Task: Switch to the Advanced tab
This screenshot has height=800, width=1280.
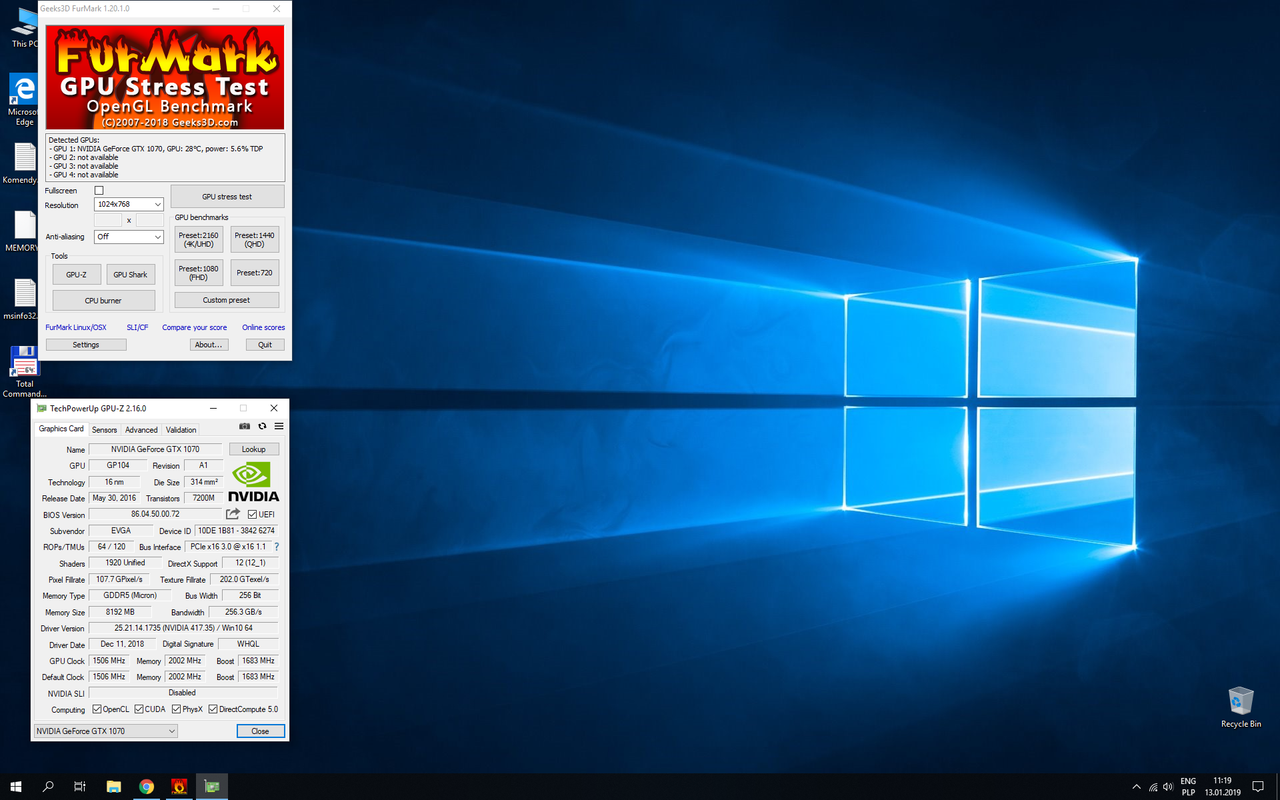Action: 141,430
